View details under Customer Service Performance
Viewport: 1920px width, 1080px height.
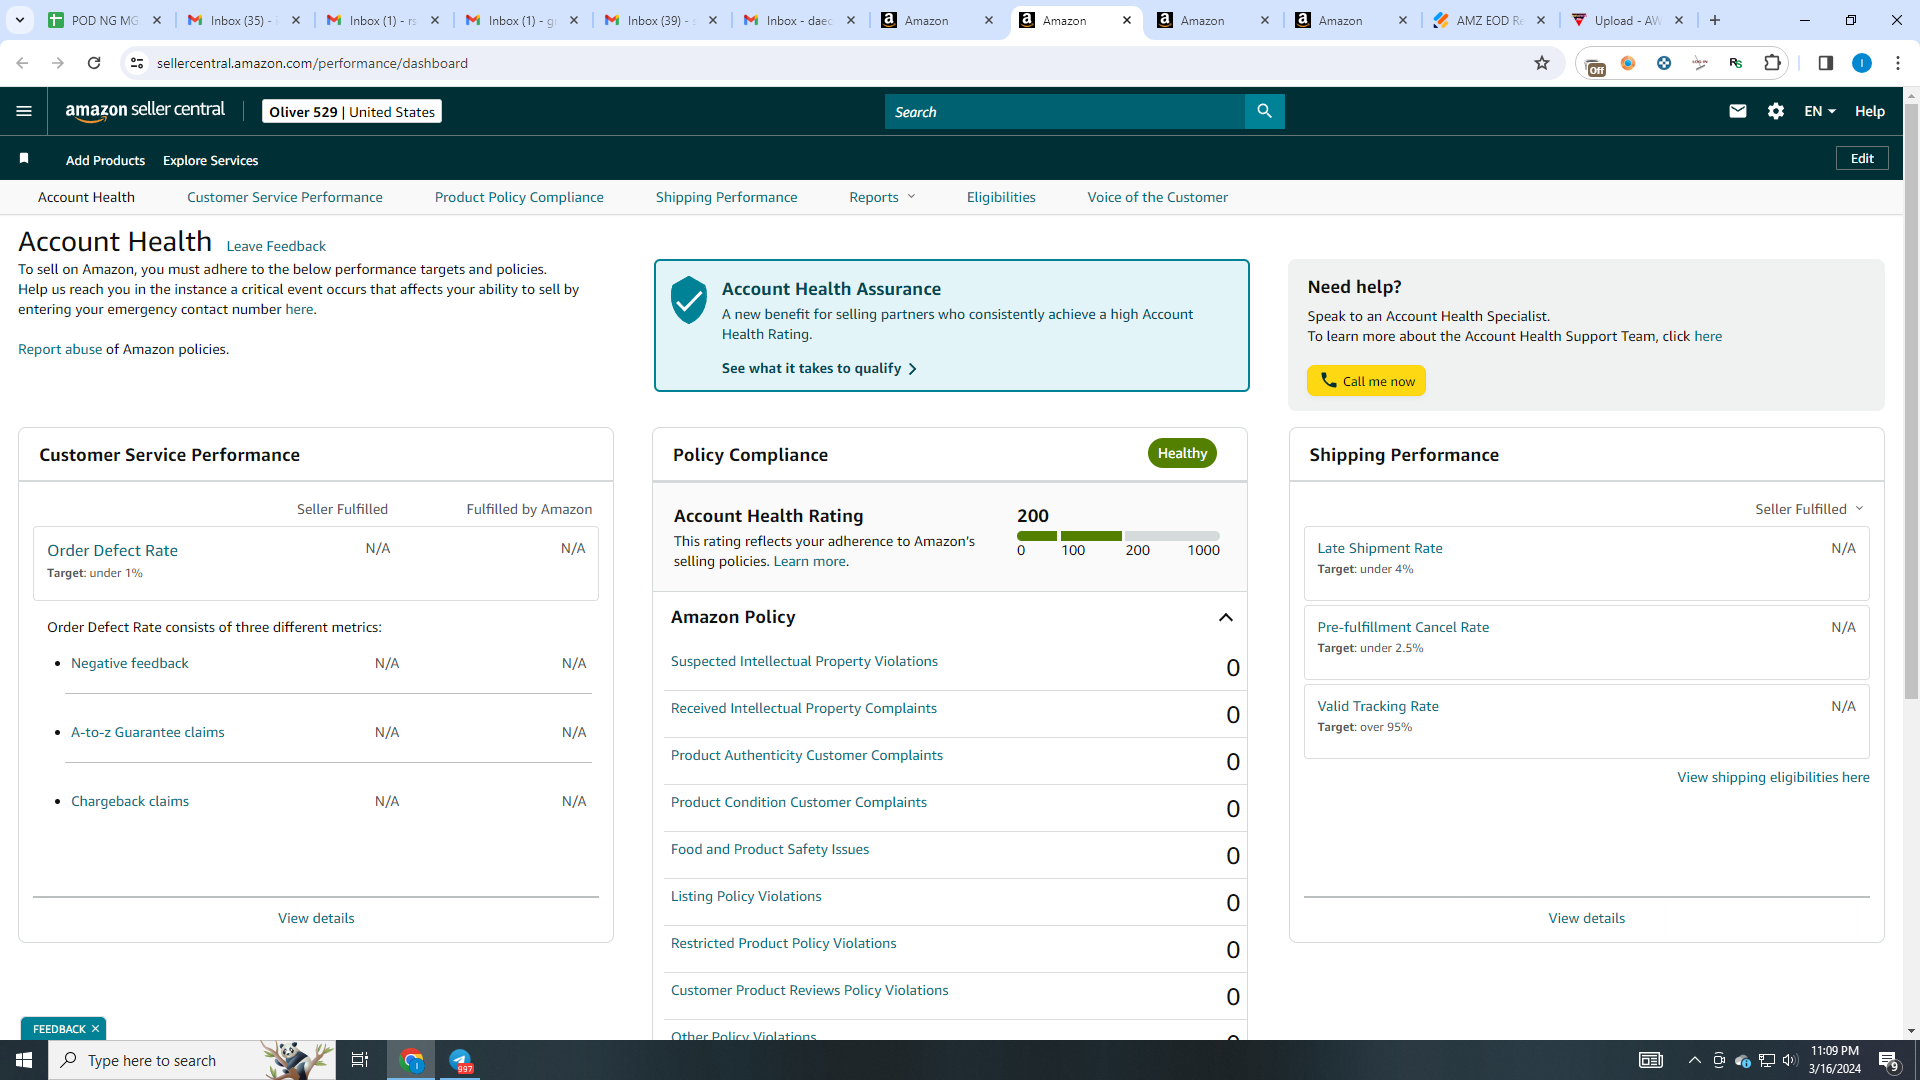click(x=316, y=918)
